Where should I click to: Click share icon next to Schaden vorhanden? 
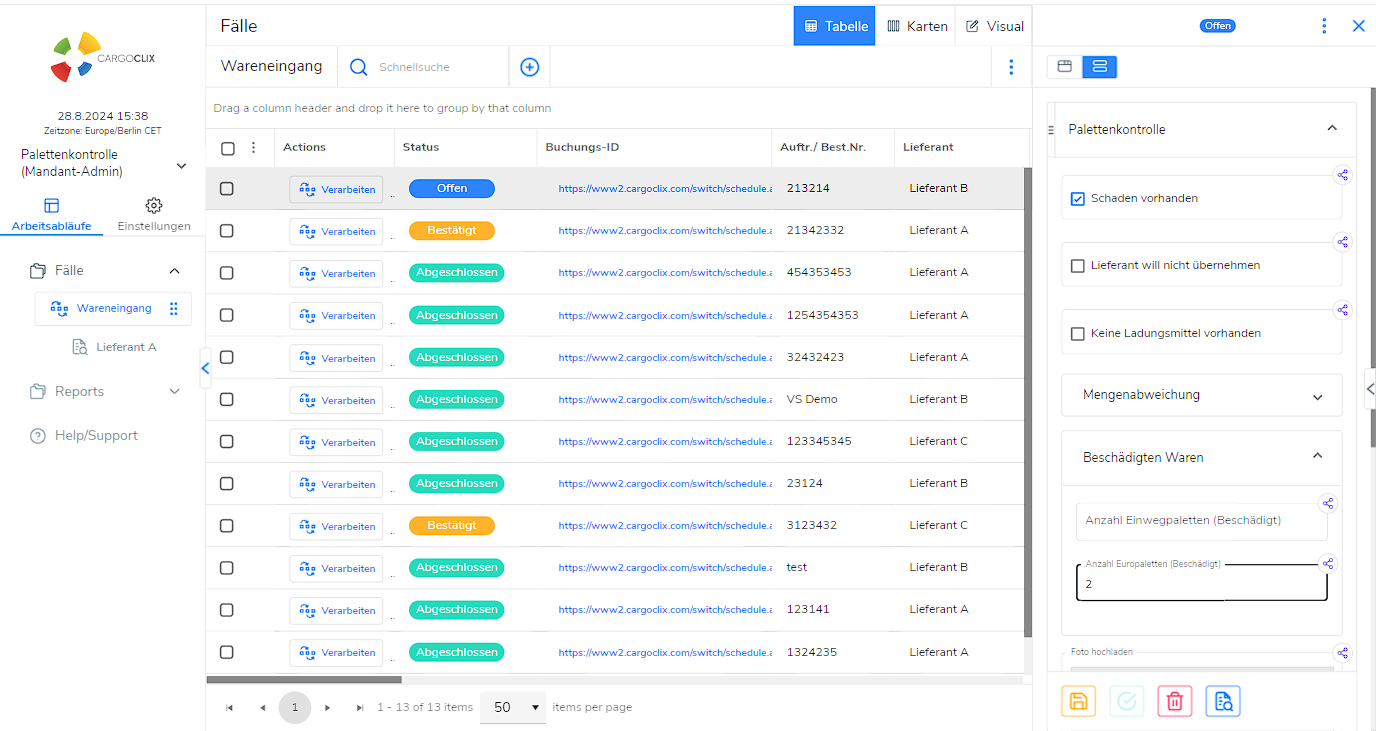pos(1342,175)
